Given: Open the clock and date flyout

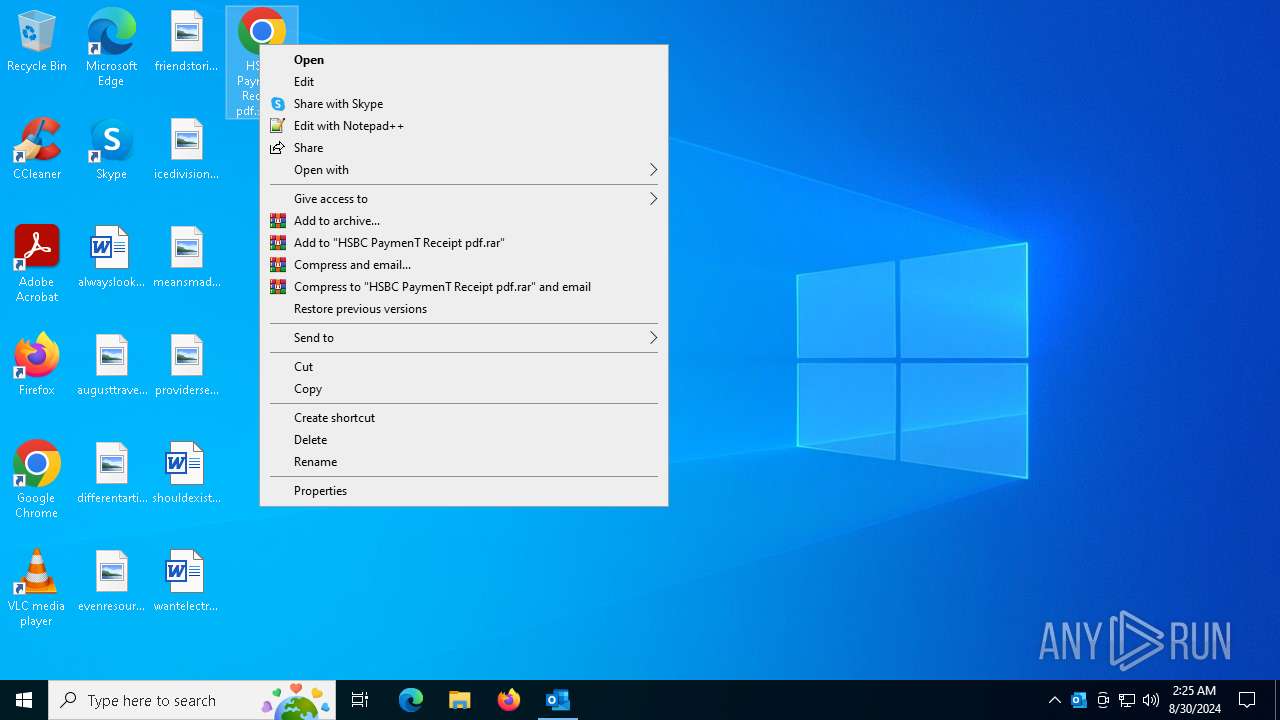Looking at the screenshot, I should 1194,700.
